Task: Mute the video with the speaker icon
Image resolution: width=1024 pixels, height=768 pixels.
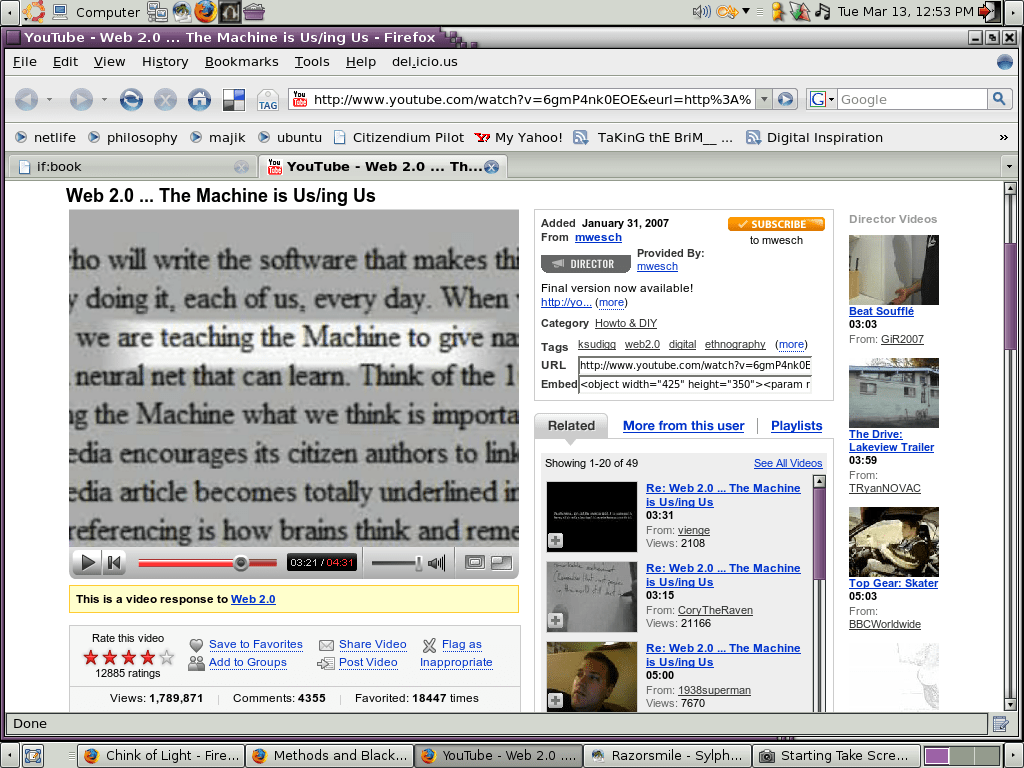Action: 437,563
